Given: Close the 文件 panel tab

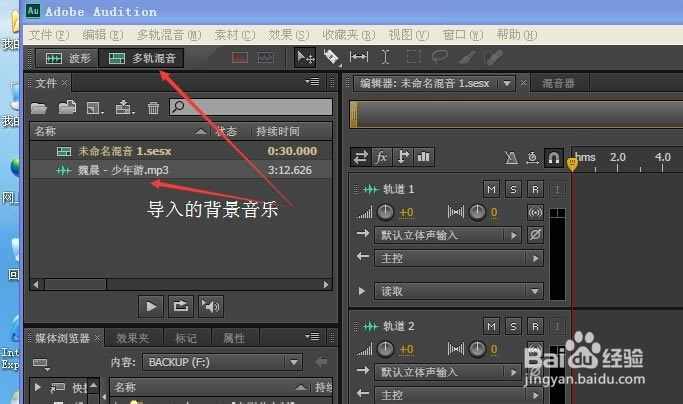Looking at the screenshot, I should (x=64, y=82).
